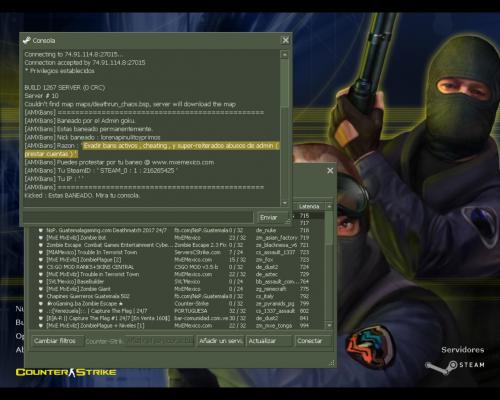Focus the console command input field
Screen dimensions: 500x400
[x=139, y=217]
